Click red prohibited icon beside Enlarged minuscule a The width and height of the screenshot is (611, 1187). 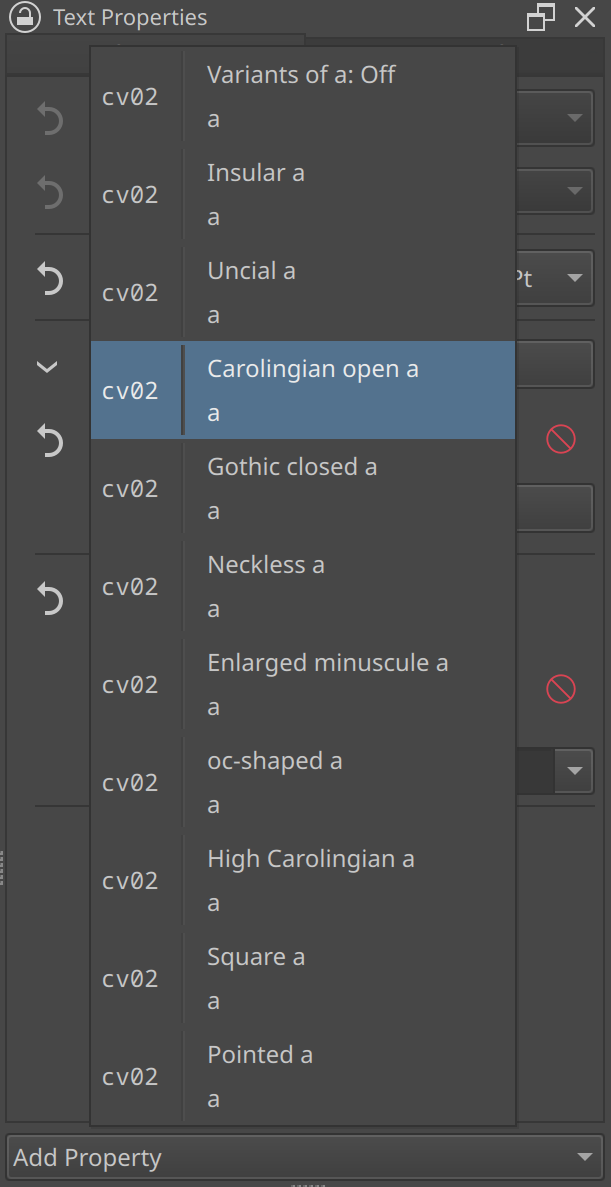[x=561, y=689]
